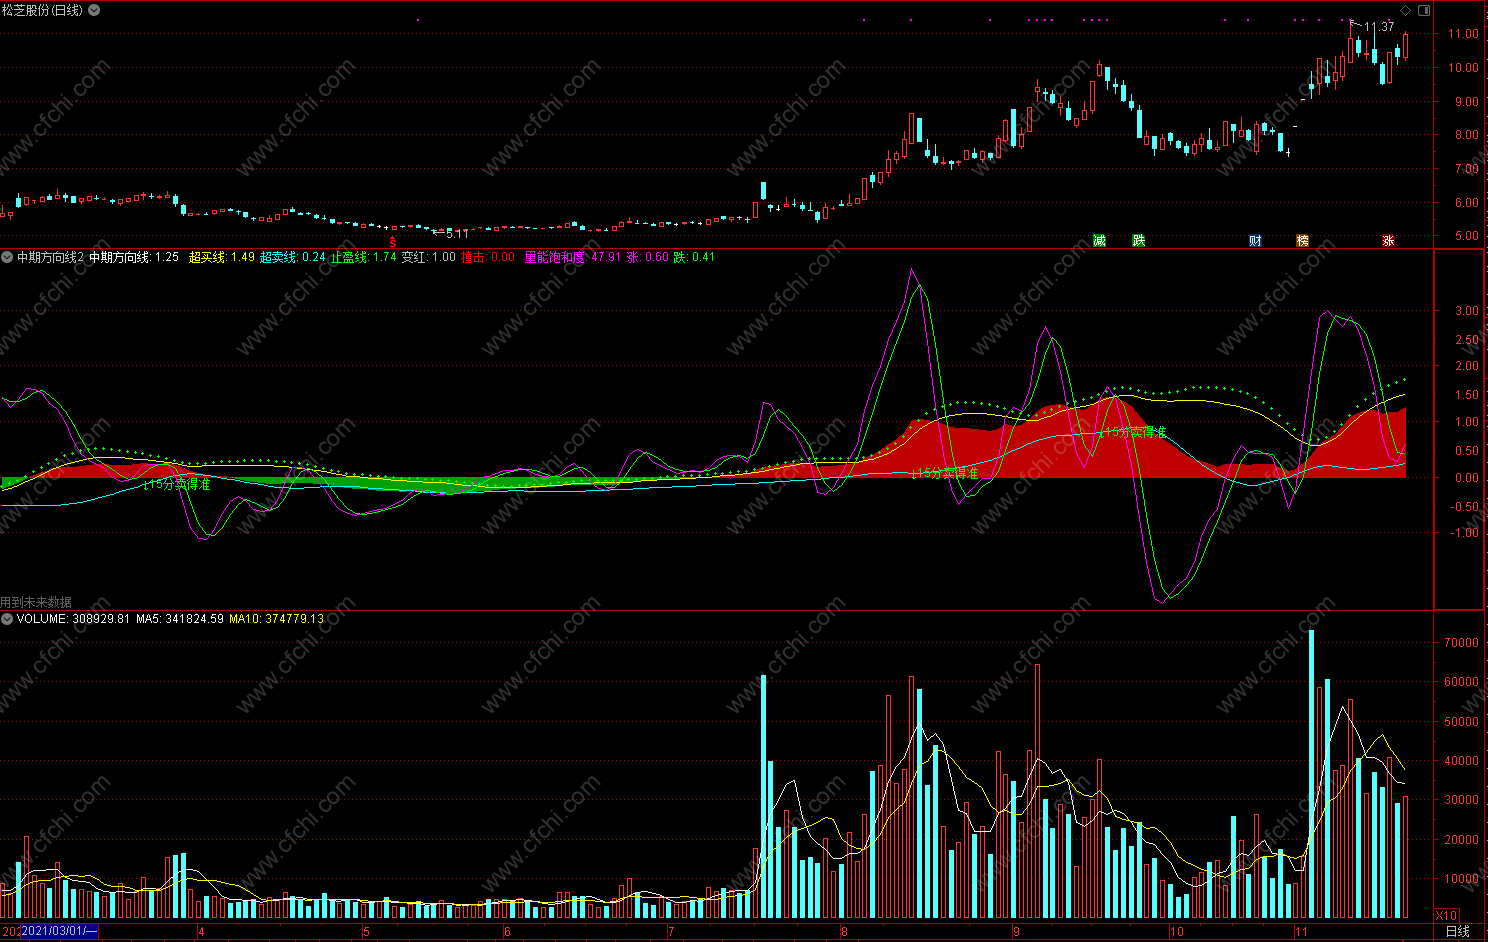Click the red S signal marker
Viewport: 1488px width, 942px height.
point(392,242)
